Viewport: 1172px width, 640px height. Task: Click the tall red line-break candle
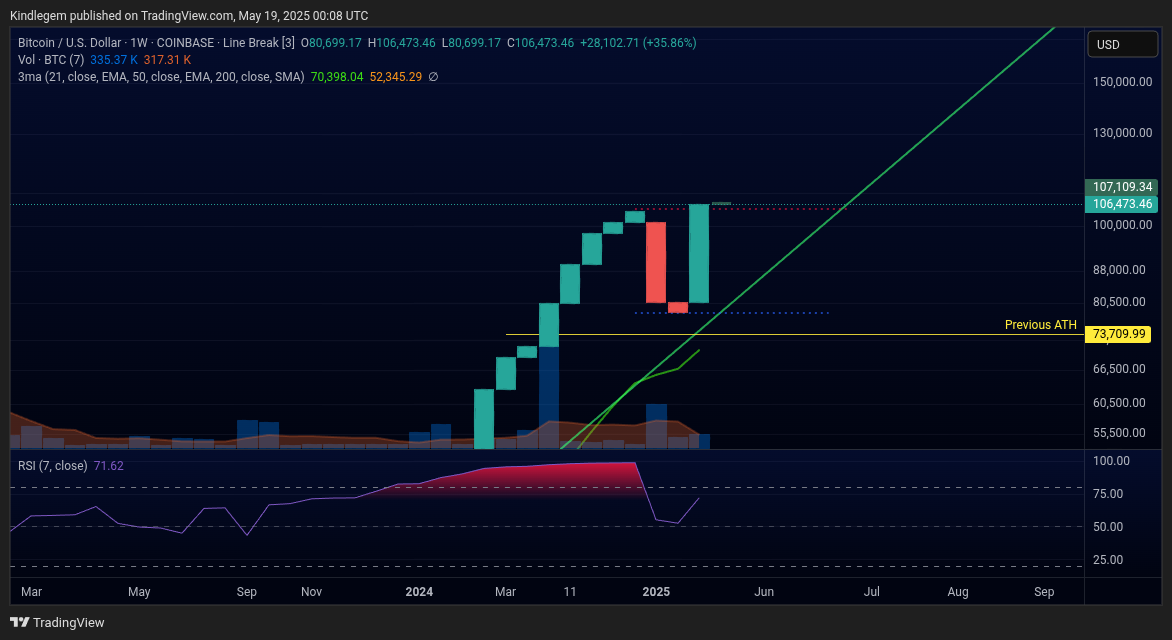(x=656, y=262)
